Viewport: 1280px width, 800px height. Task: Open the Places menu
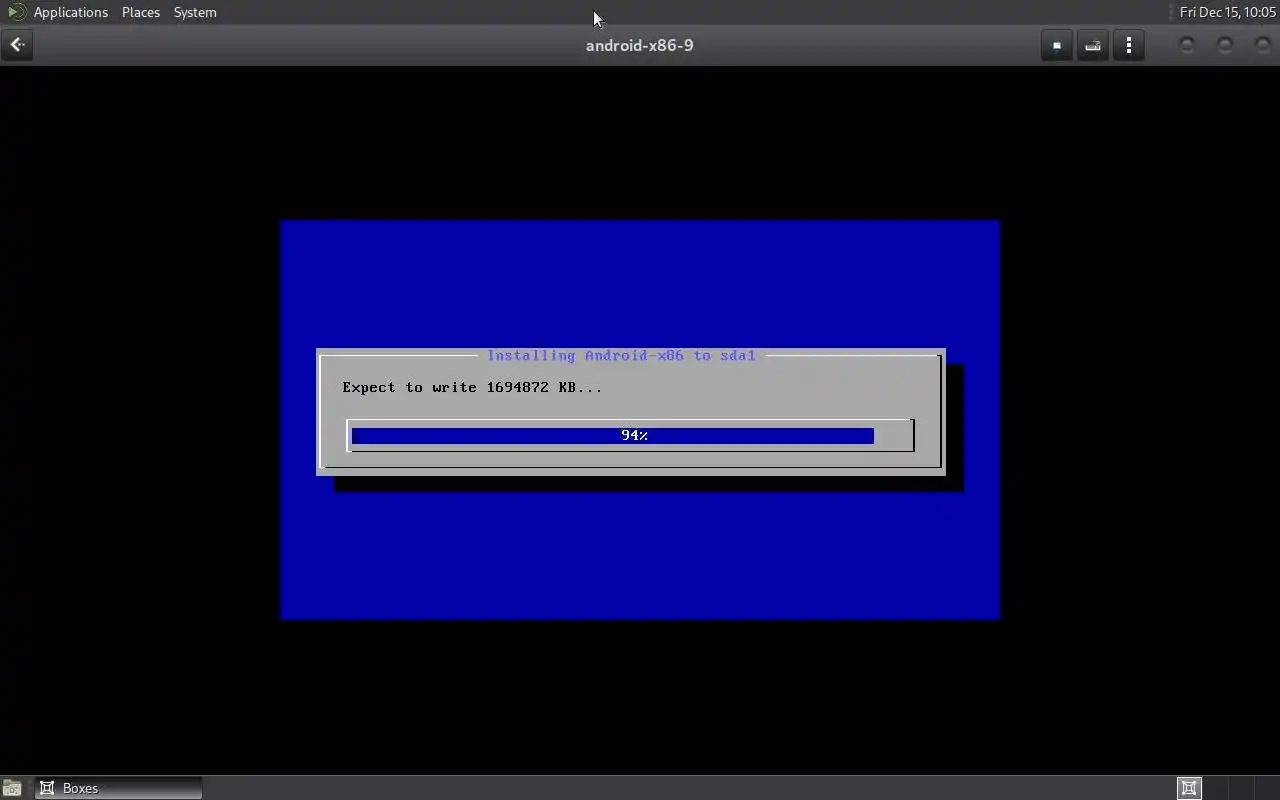click(x=141, y=12)
